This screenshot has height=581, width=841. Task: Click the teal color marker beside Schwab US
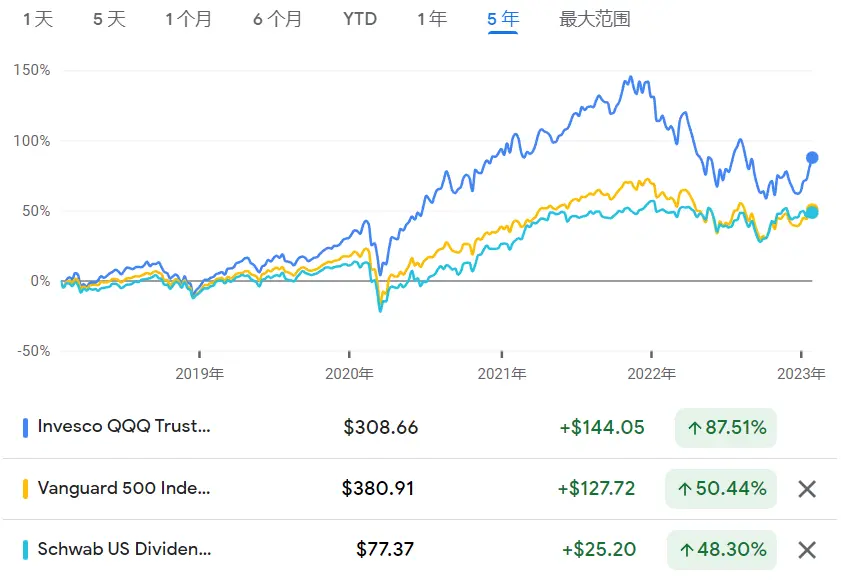pos(25,550)
